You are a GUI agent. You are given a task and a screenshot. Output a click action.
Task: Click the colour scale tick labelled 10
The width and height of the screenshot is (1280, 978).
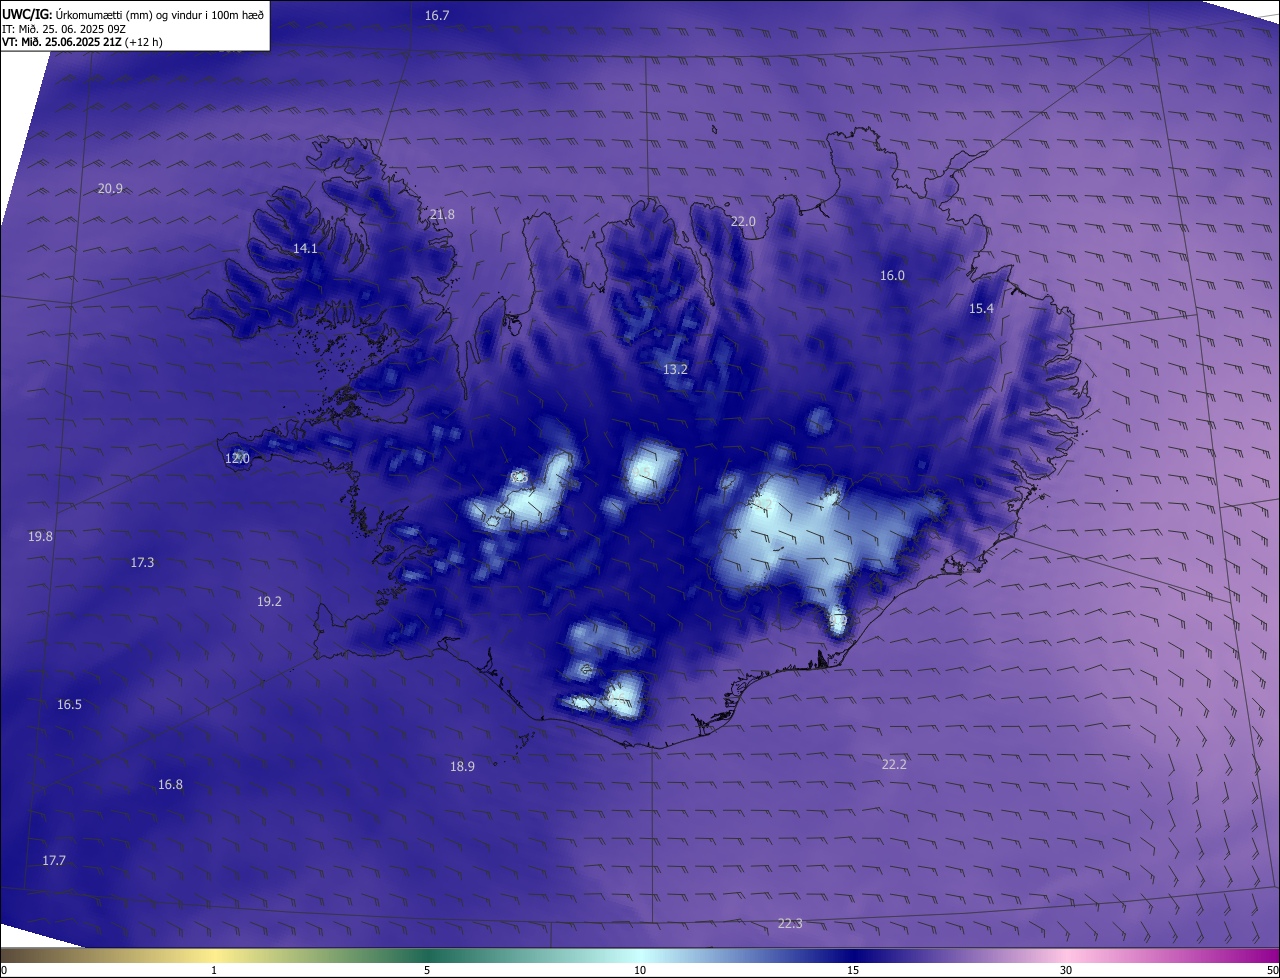tap(640, 970)
